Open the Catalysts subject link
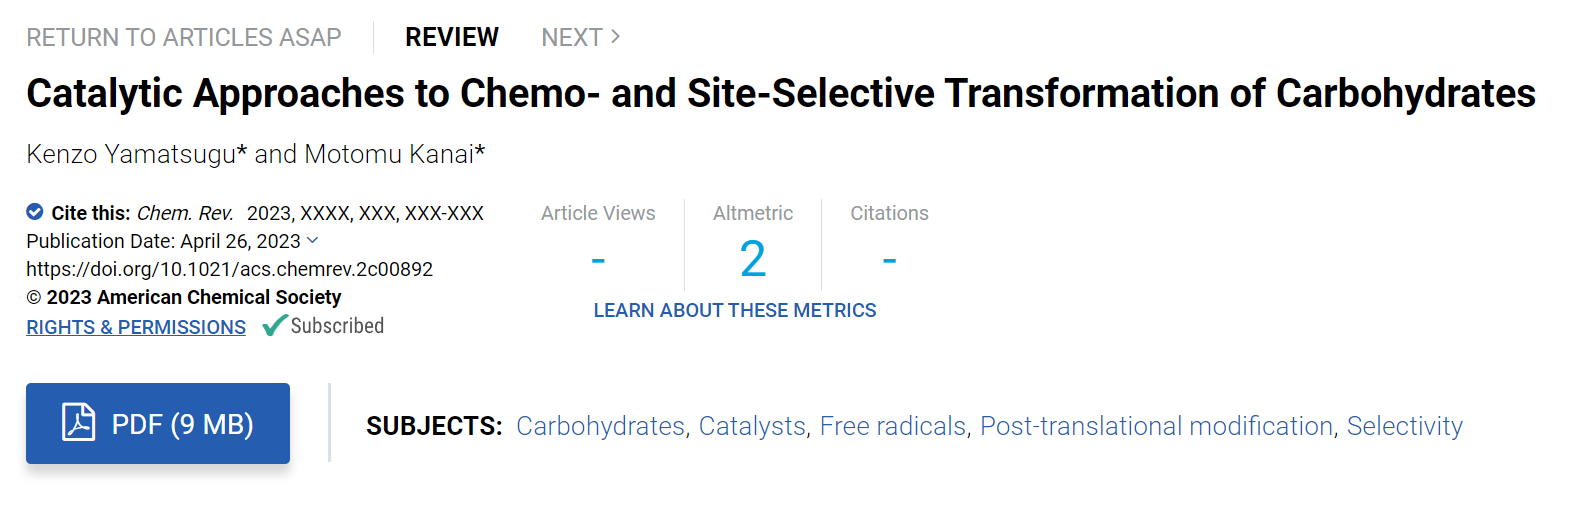 [x=752, y=426]
